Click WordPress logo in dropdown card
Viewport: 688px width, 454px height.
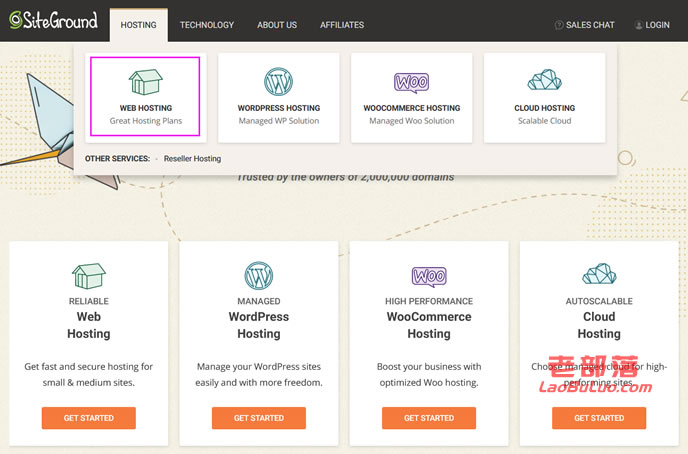point(279,82)
